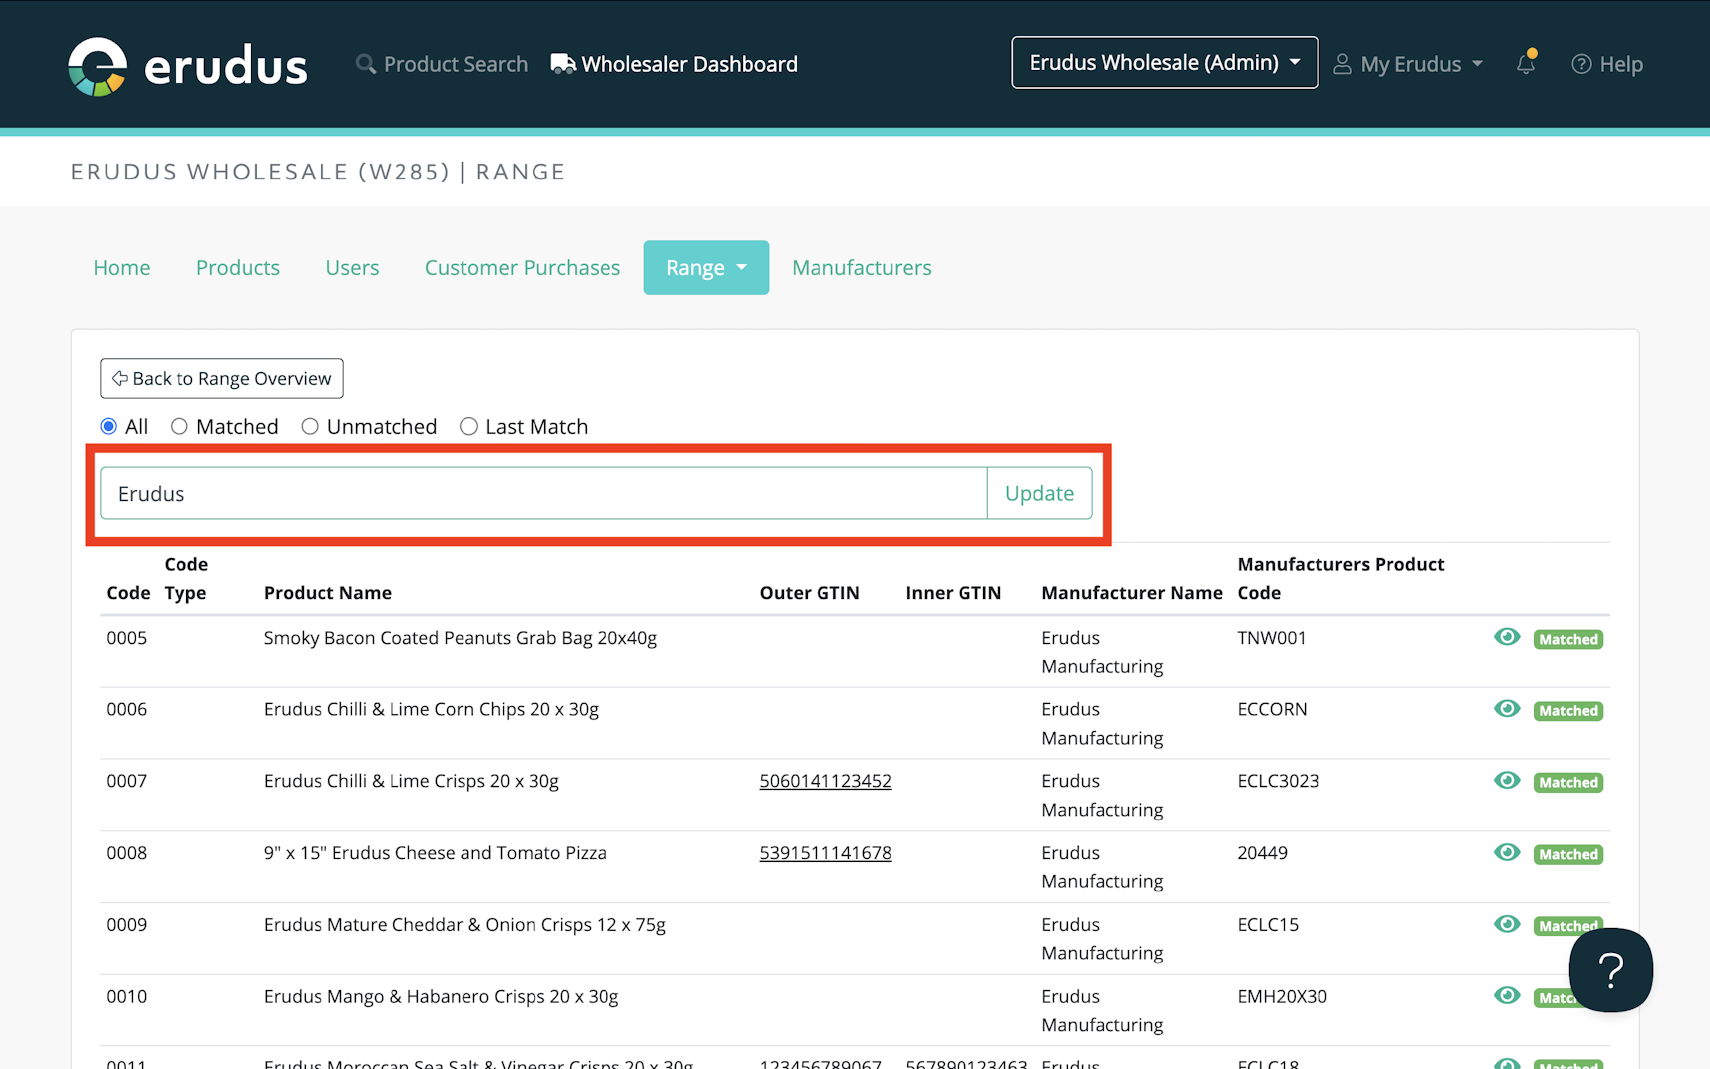The height and width of the screenshot is (1069, 1710).
Task: Open the Users tab
Action: tap(352, 268)
